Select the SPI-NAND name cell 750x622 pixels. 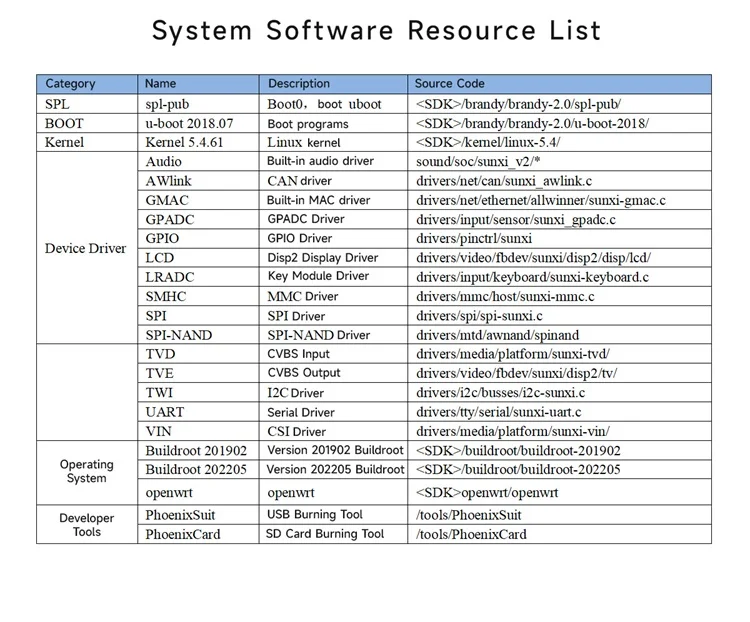(178, 335)
